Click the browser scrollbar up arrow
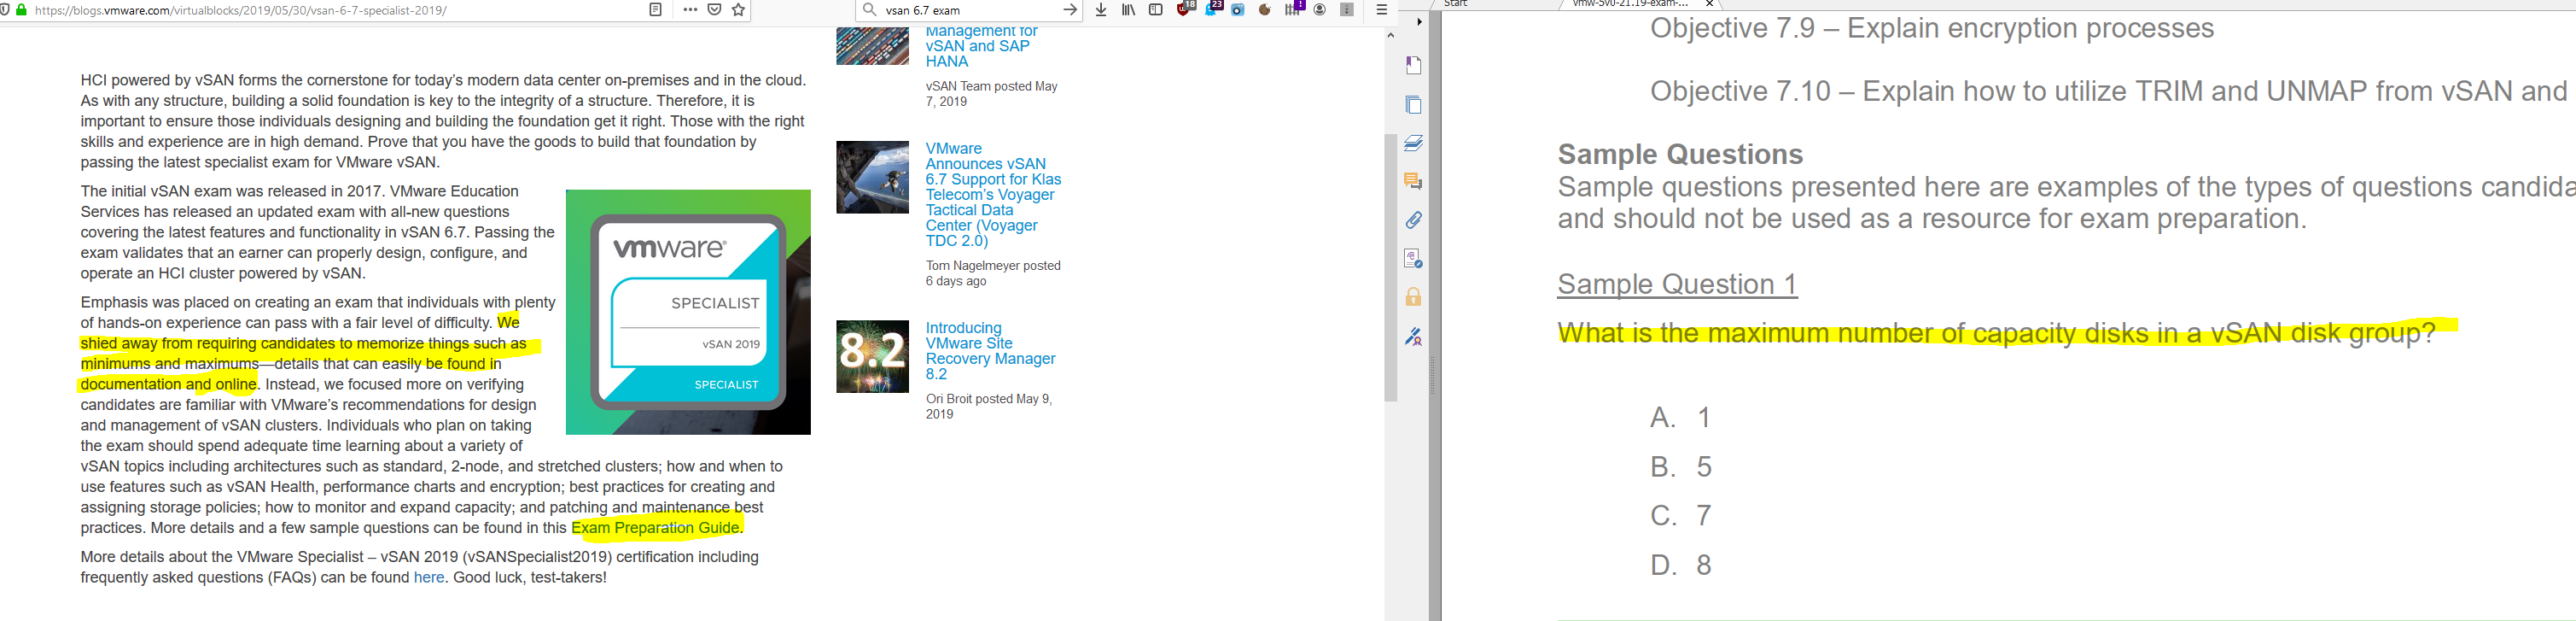 [1390, 35]
